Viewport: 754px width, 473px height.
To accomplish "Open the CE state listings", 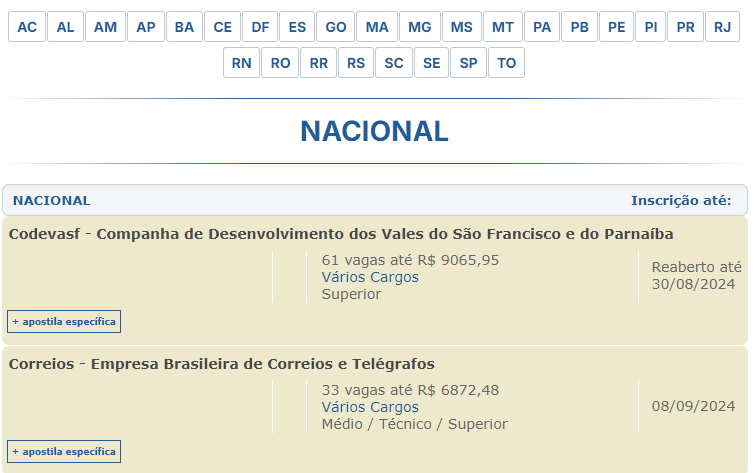I will point(223,27).
